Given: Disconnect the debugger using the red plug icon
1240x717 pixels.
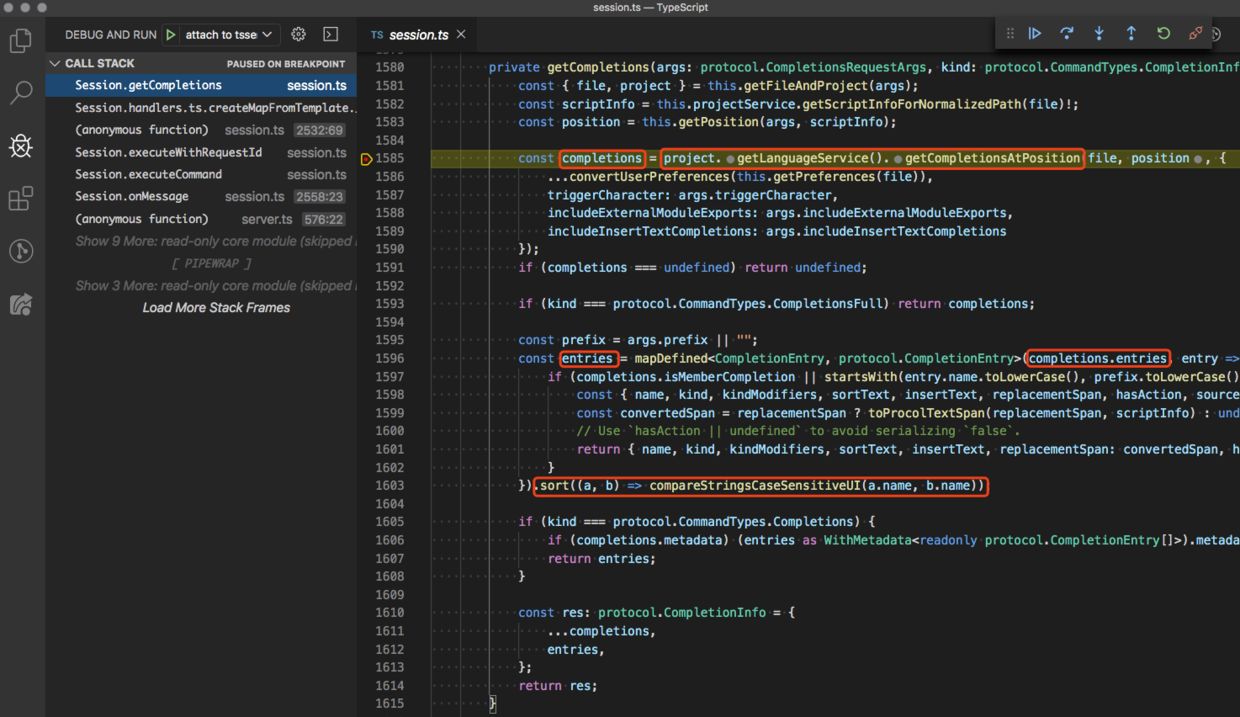Looking at the screenshot, I should [1195, 34].
